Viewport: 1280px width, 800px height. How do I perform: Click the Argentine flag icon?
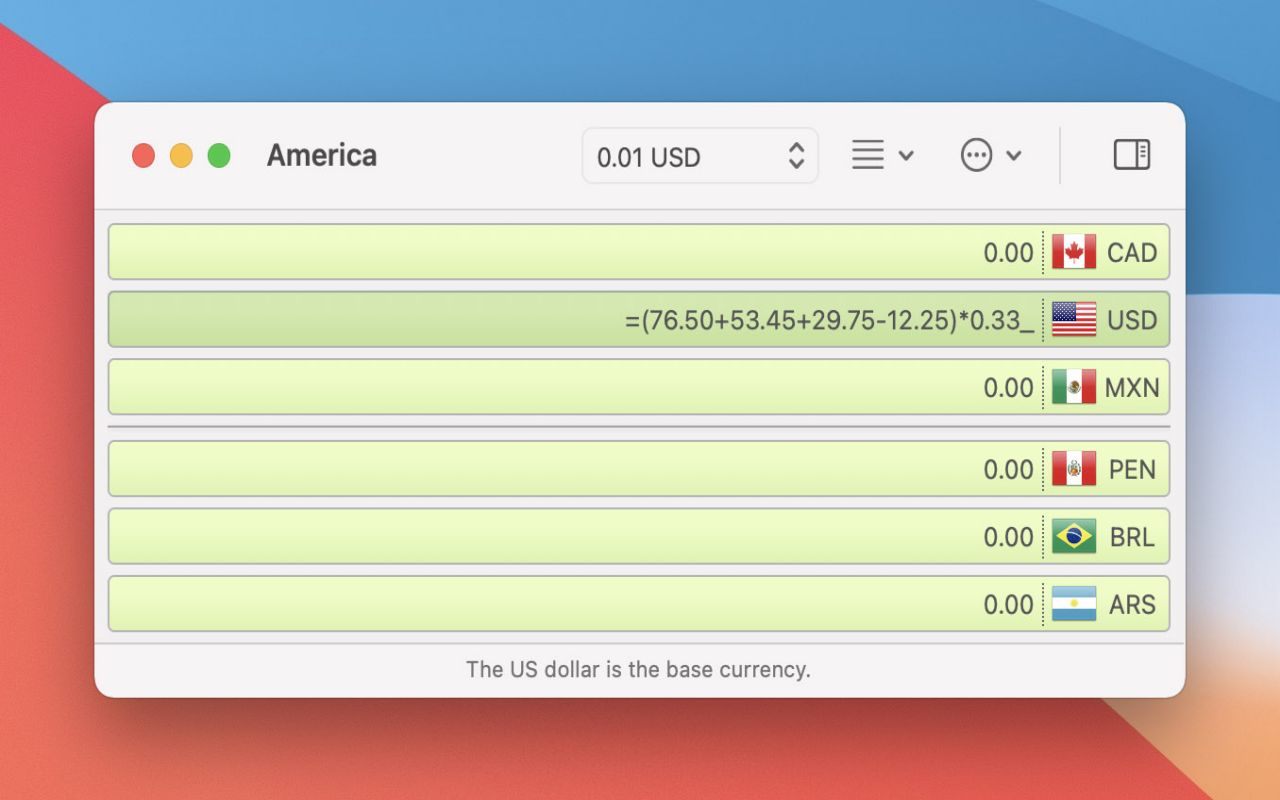pyautogui.click(x=1074, y=604)
